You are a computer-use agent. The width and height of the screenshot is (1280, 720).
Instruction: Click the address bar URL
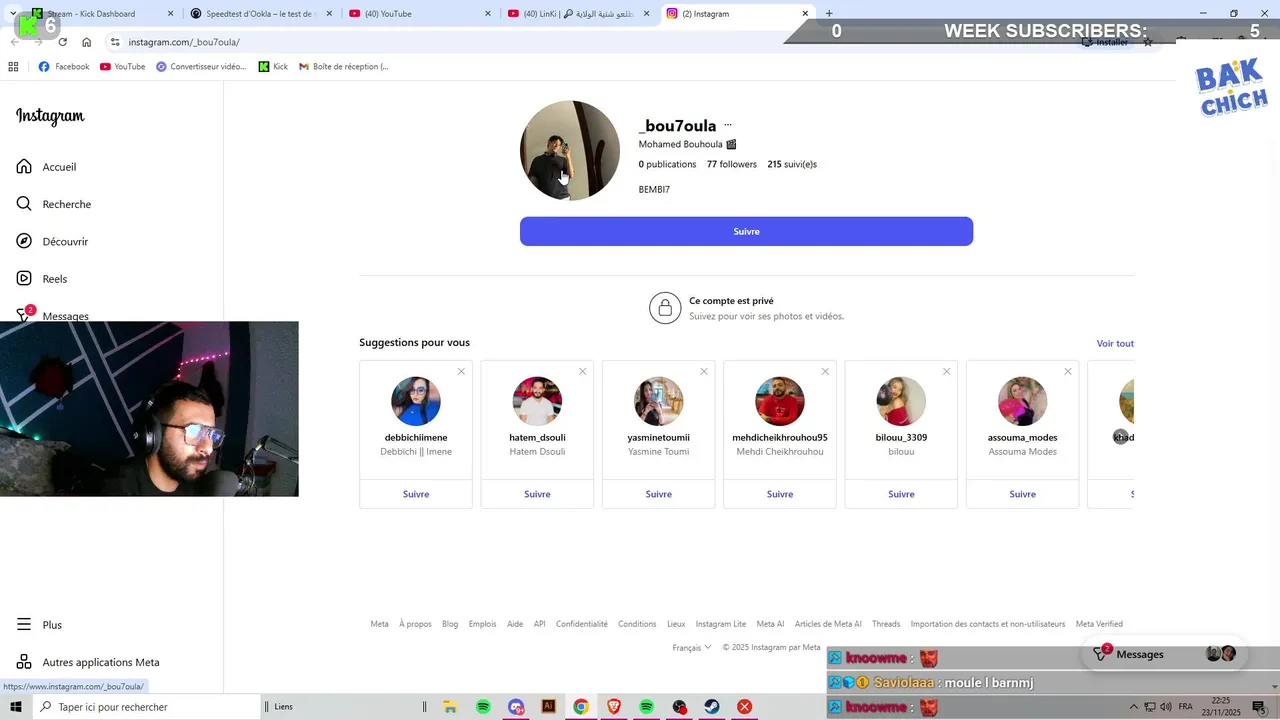(184, 42)
